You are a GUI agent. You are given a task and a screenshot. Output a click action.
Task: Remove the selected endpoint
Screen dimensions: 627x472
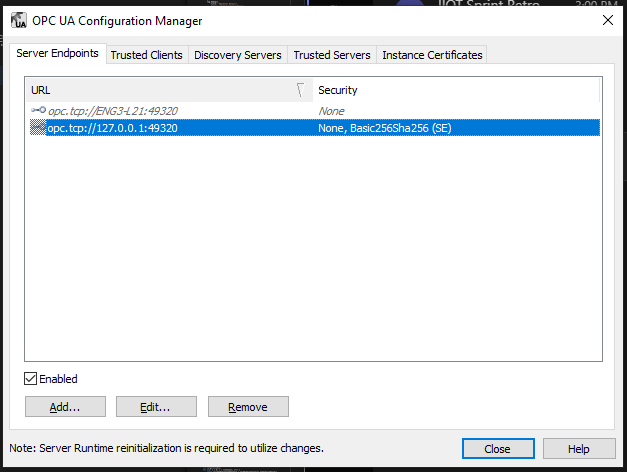(x=248, y=407)
